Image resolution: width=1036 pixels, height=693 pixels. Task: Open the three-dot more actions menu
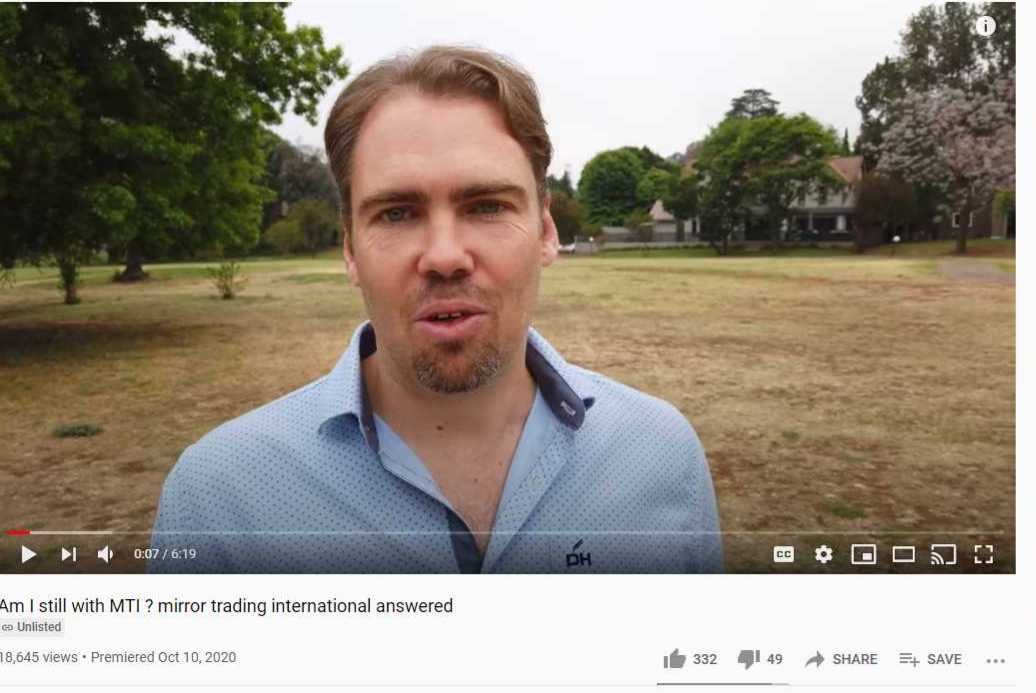point(995,660)
